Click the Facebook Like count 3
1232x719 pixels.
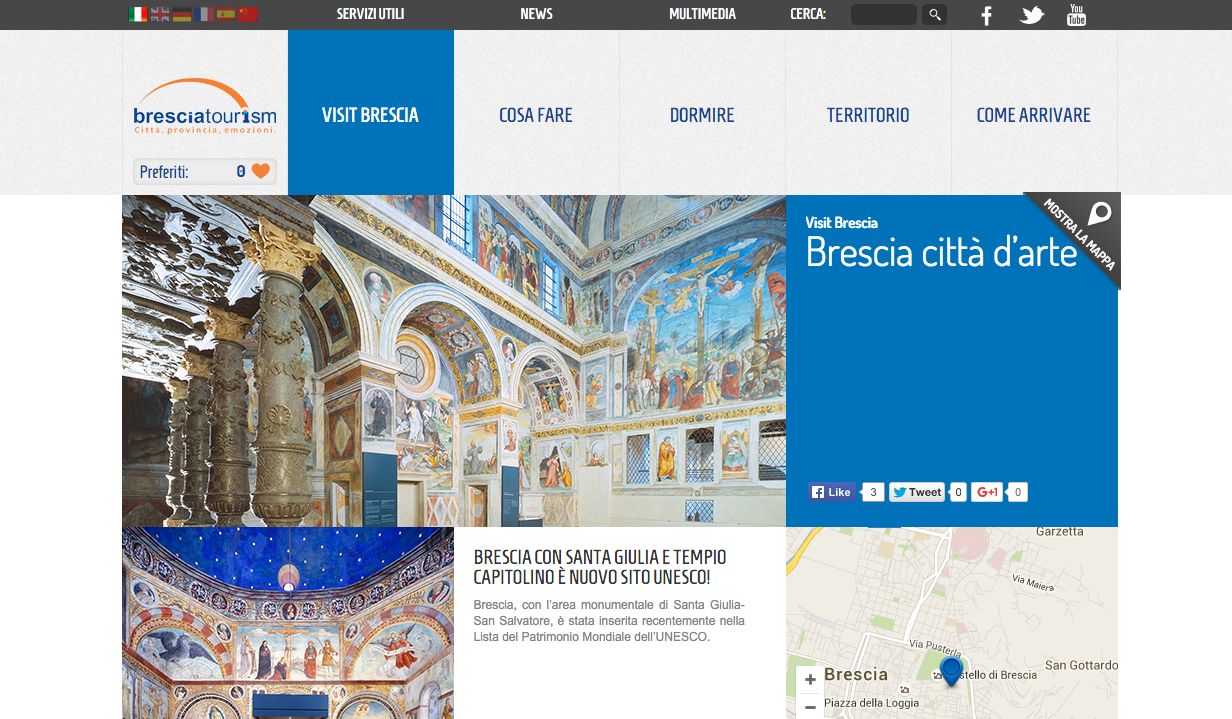tap(873, 492)
